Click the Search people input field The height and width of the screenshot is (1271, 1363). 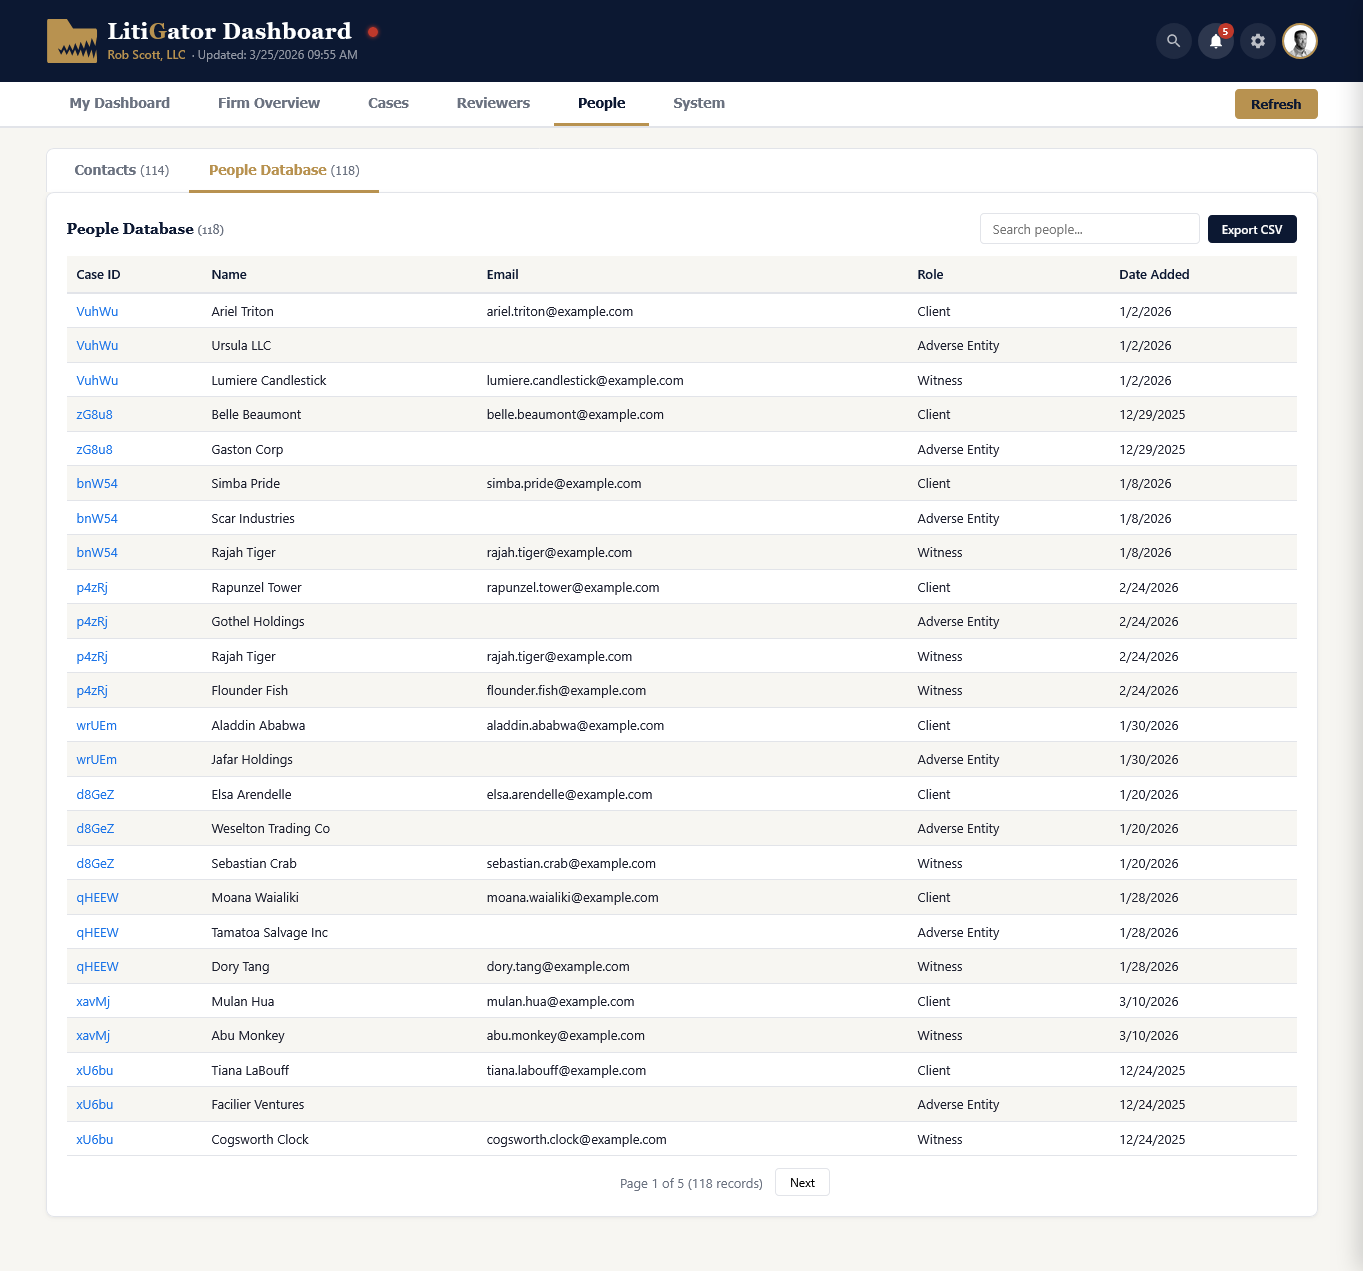[x=1089, y=228]
